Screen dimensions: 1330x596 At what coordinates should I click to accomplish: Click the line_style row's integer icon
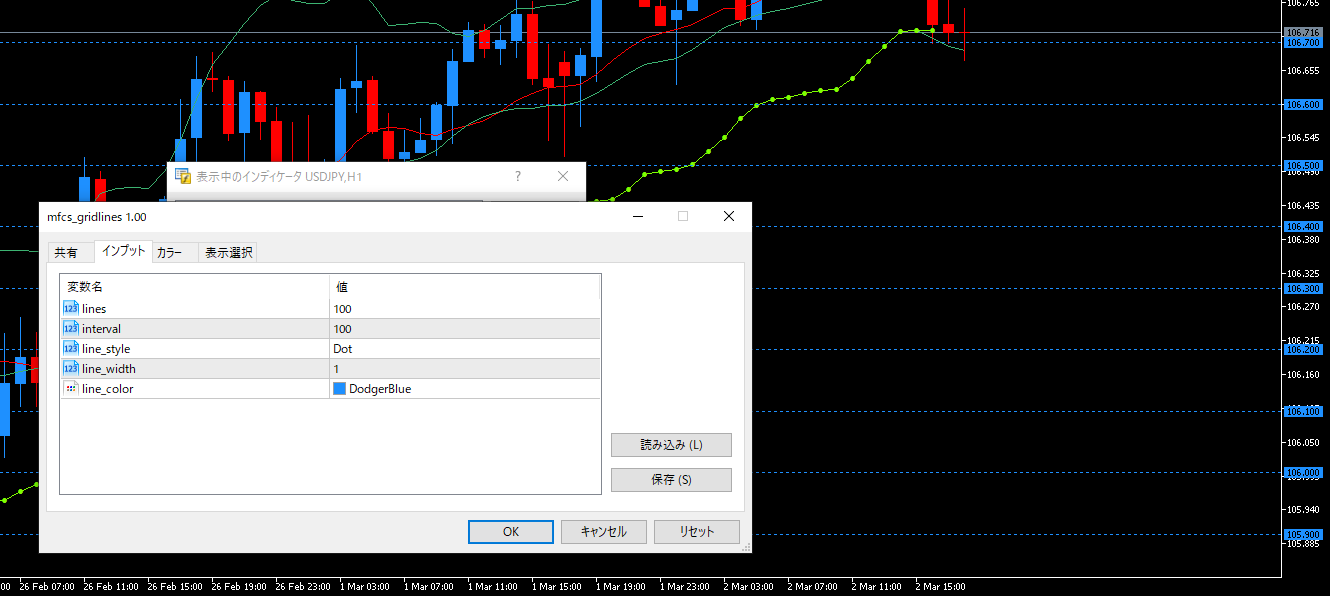click(x=71, y=348)
